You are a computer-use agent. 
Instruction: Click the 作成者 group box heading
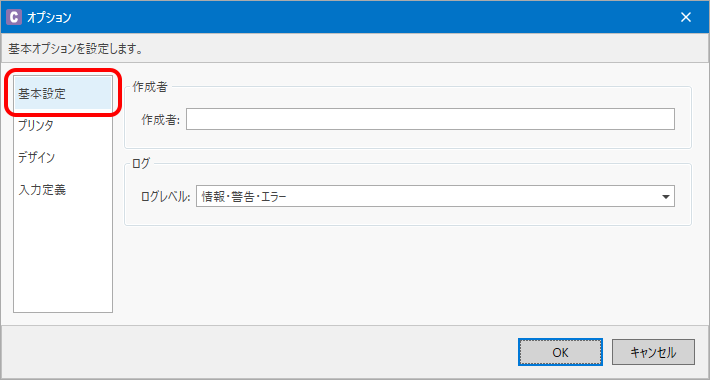tap(149, 87)
